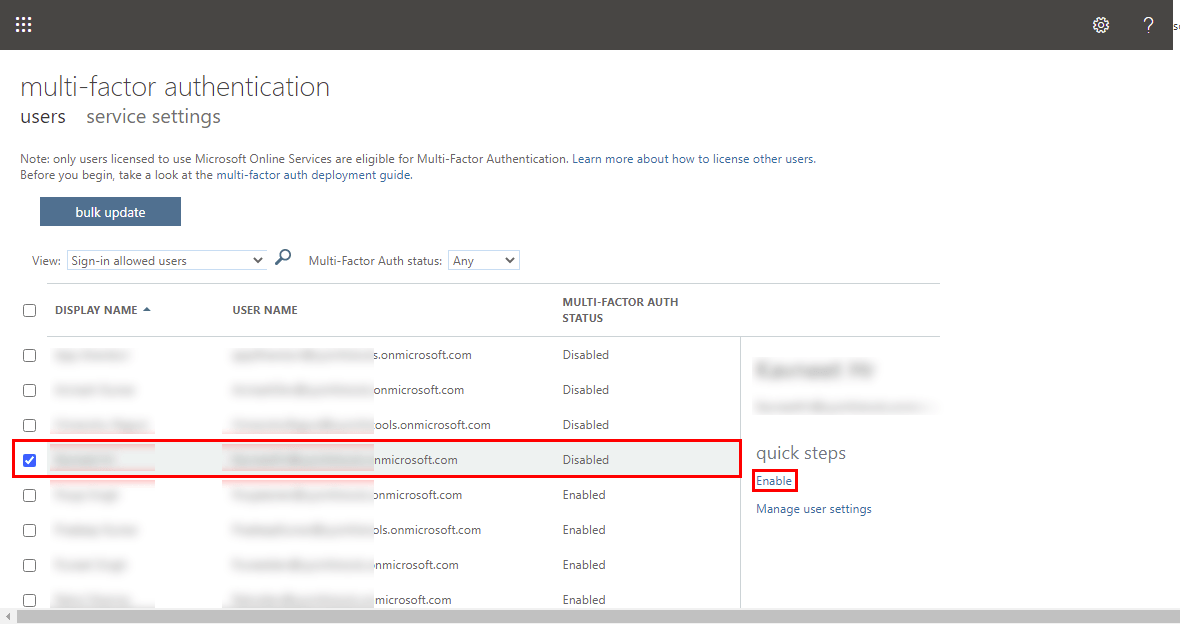Uncheck the selected user row checkbox
This screenshot has height=624, width=1180.
(x=29, y=460)
